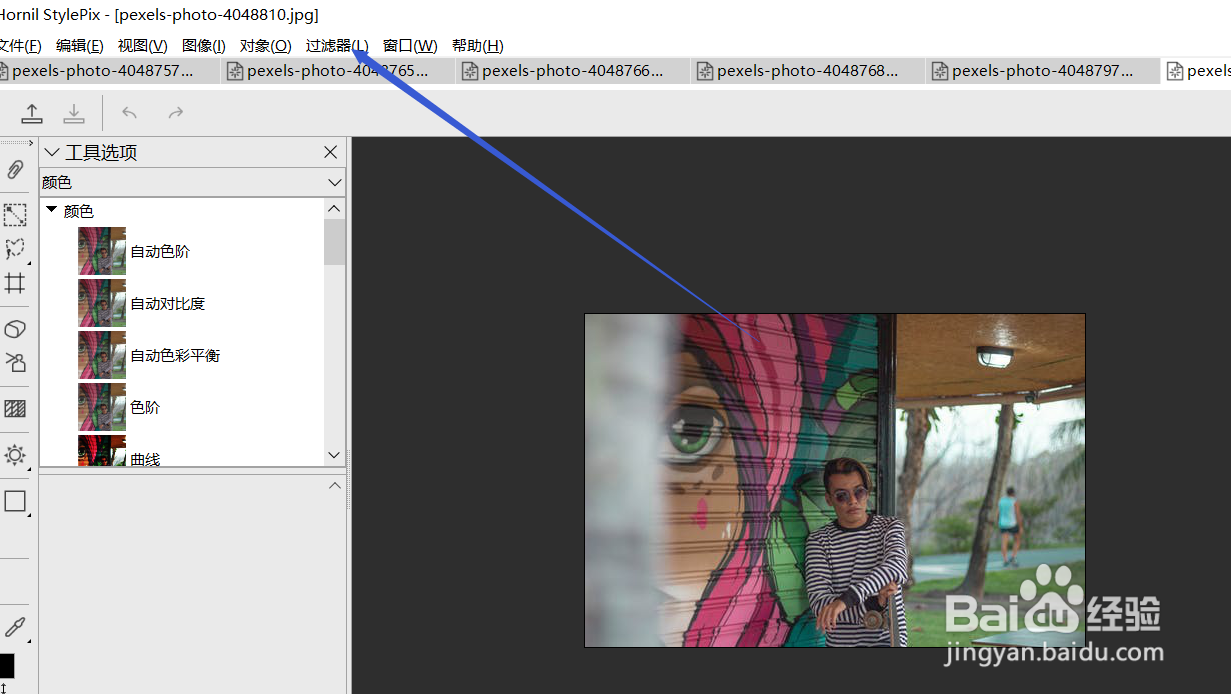1231x694 pixels.
Task: Select the lasso selection tool
Action: [15, 249]
